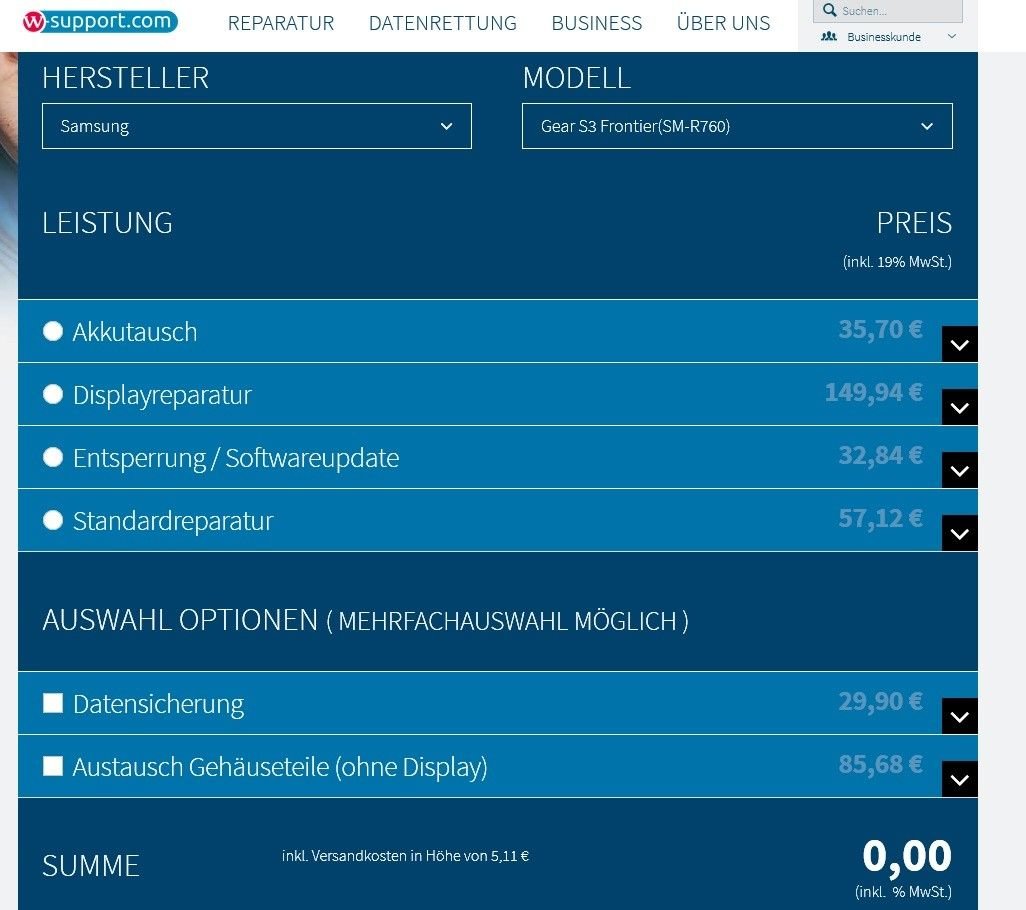Click the search magnifier icon
The image size is (1026, 910).
click(x=830, y=10)
